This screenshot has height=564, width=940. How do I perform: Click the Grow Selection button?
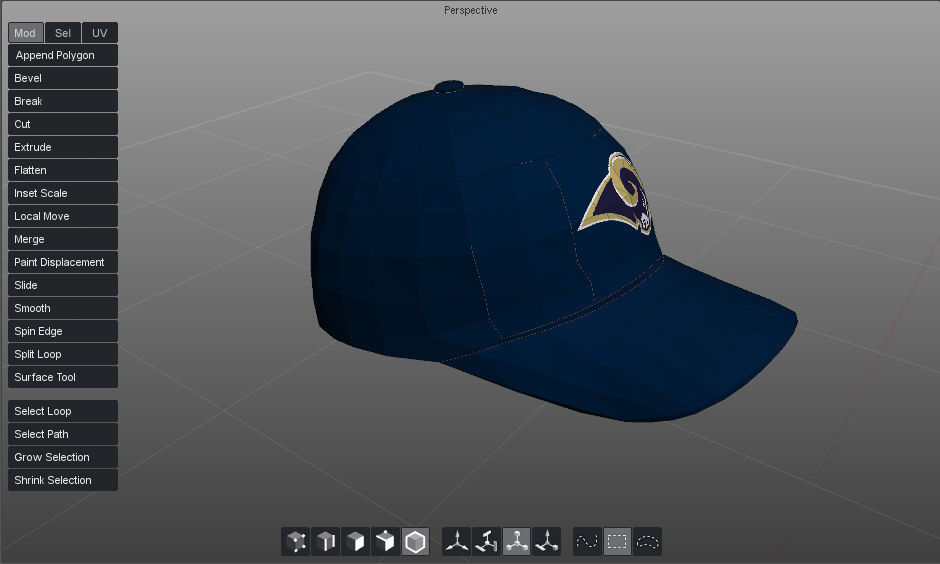pos(63,457)
